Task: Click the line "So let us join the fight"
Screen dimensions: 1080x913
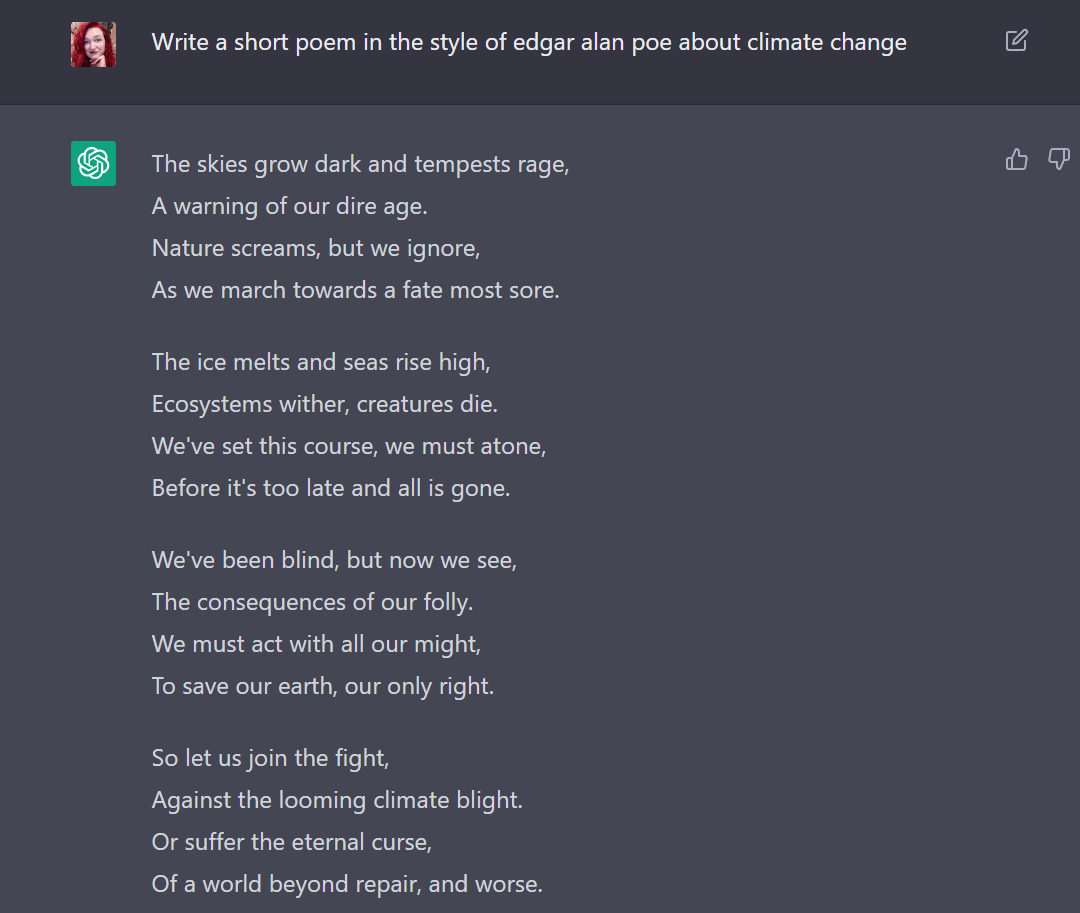Action: (x=270, y=758)
